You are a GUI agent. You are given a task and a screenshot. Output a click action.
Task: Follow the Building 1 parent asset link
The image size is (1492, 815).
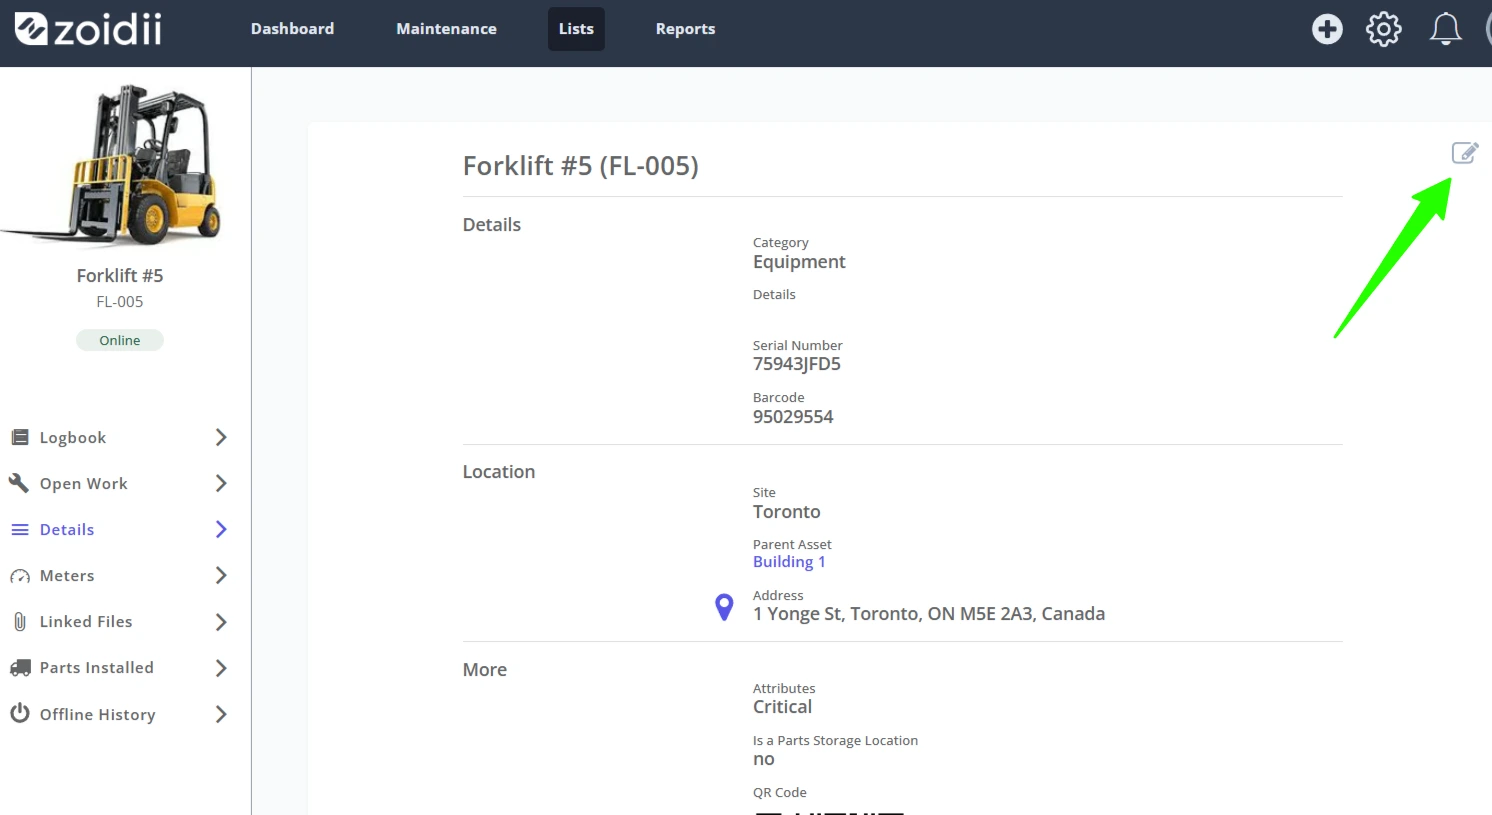click(x=789, y=562)
